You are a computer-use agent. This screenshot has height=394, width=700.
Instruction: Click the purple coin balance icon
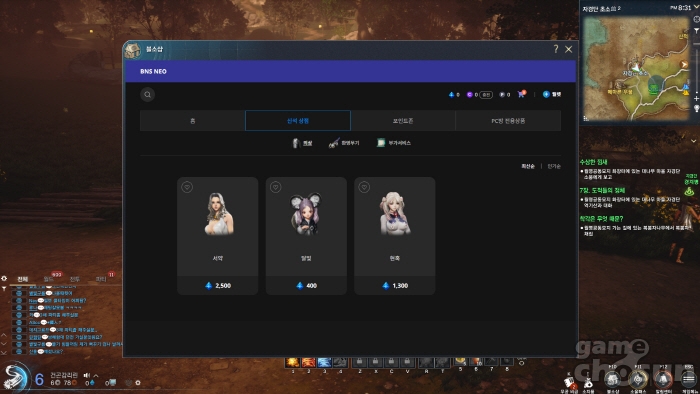[469, 95]
